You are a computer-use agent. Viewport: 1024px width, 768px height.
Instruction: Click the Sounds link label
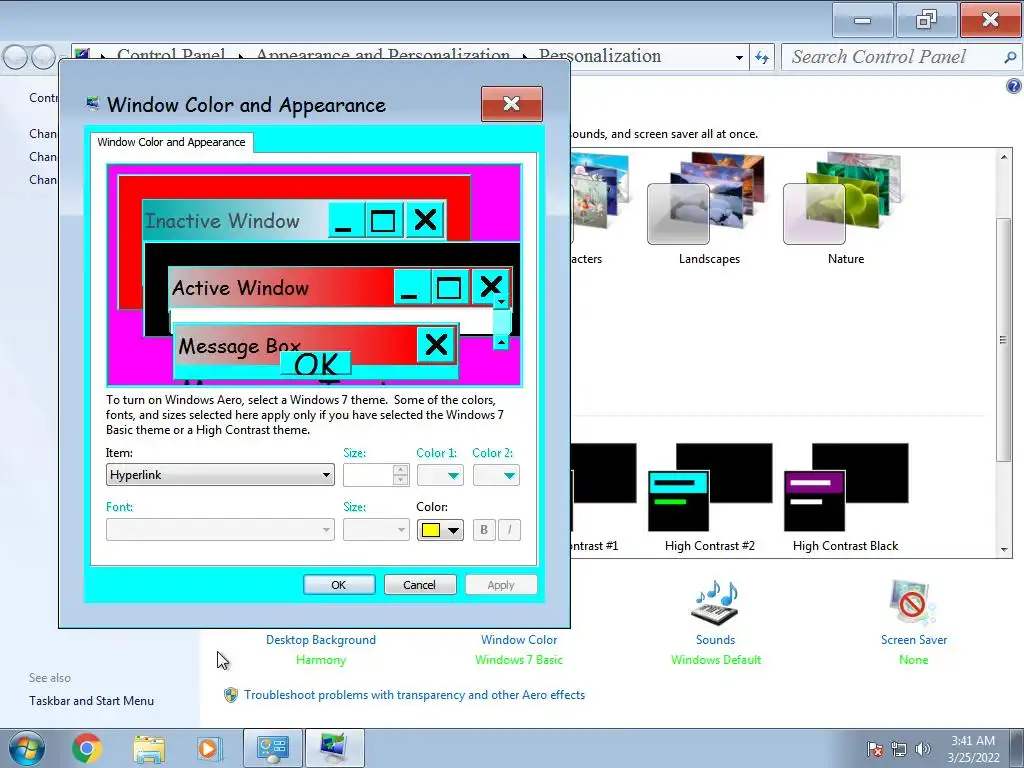(x=715, y=640)
